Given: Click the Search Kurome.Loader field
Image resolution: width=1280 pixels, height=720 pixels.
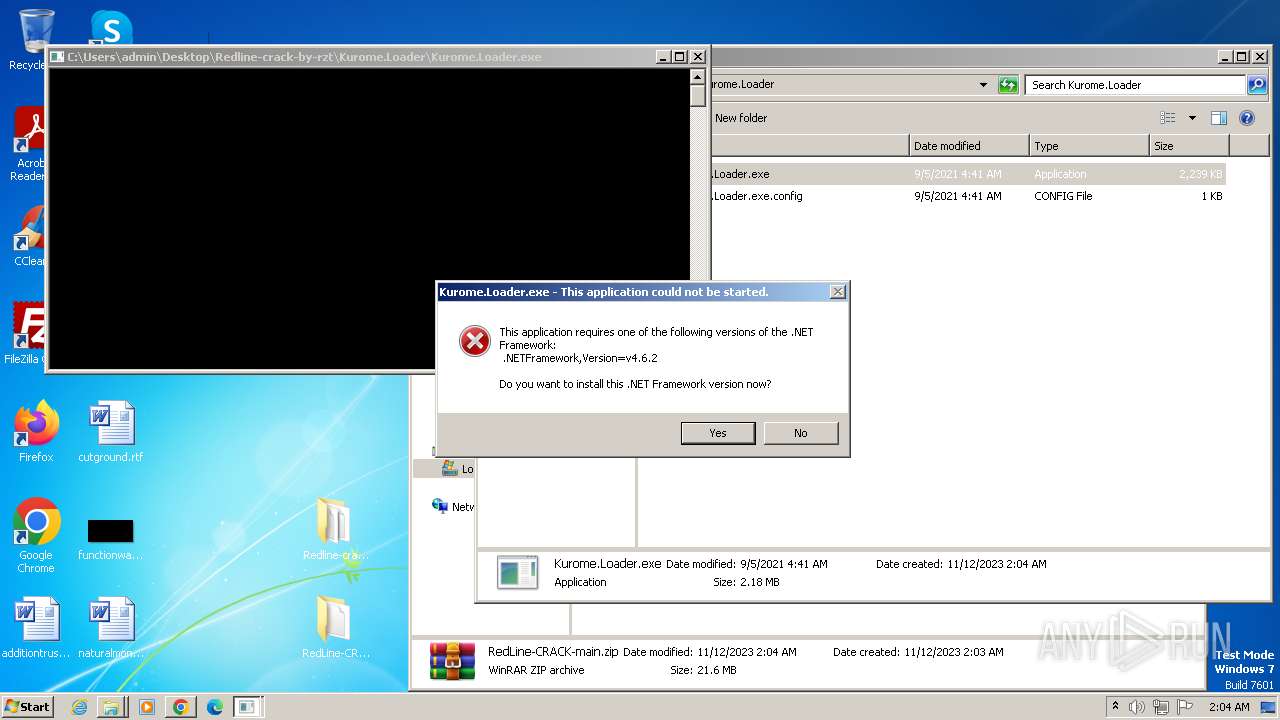Looking at the screenshot, I should pos(1134,85).
